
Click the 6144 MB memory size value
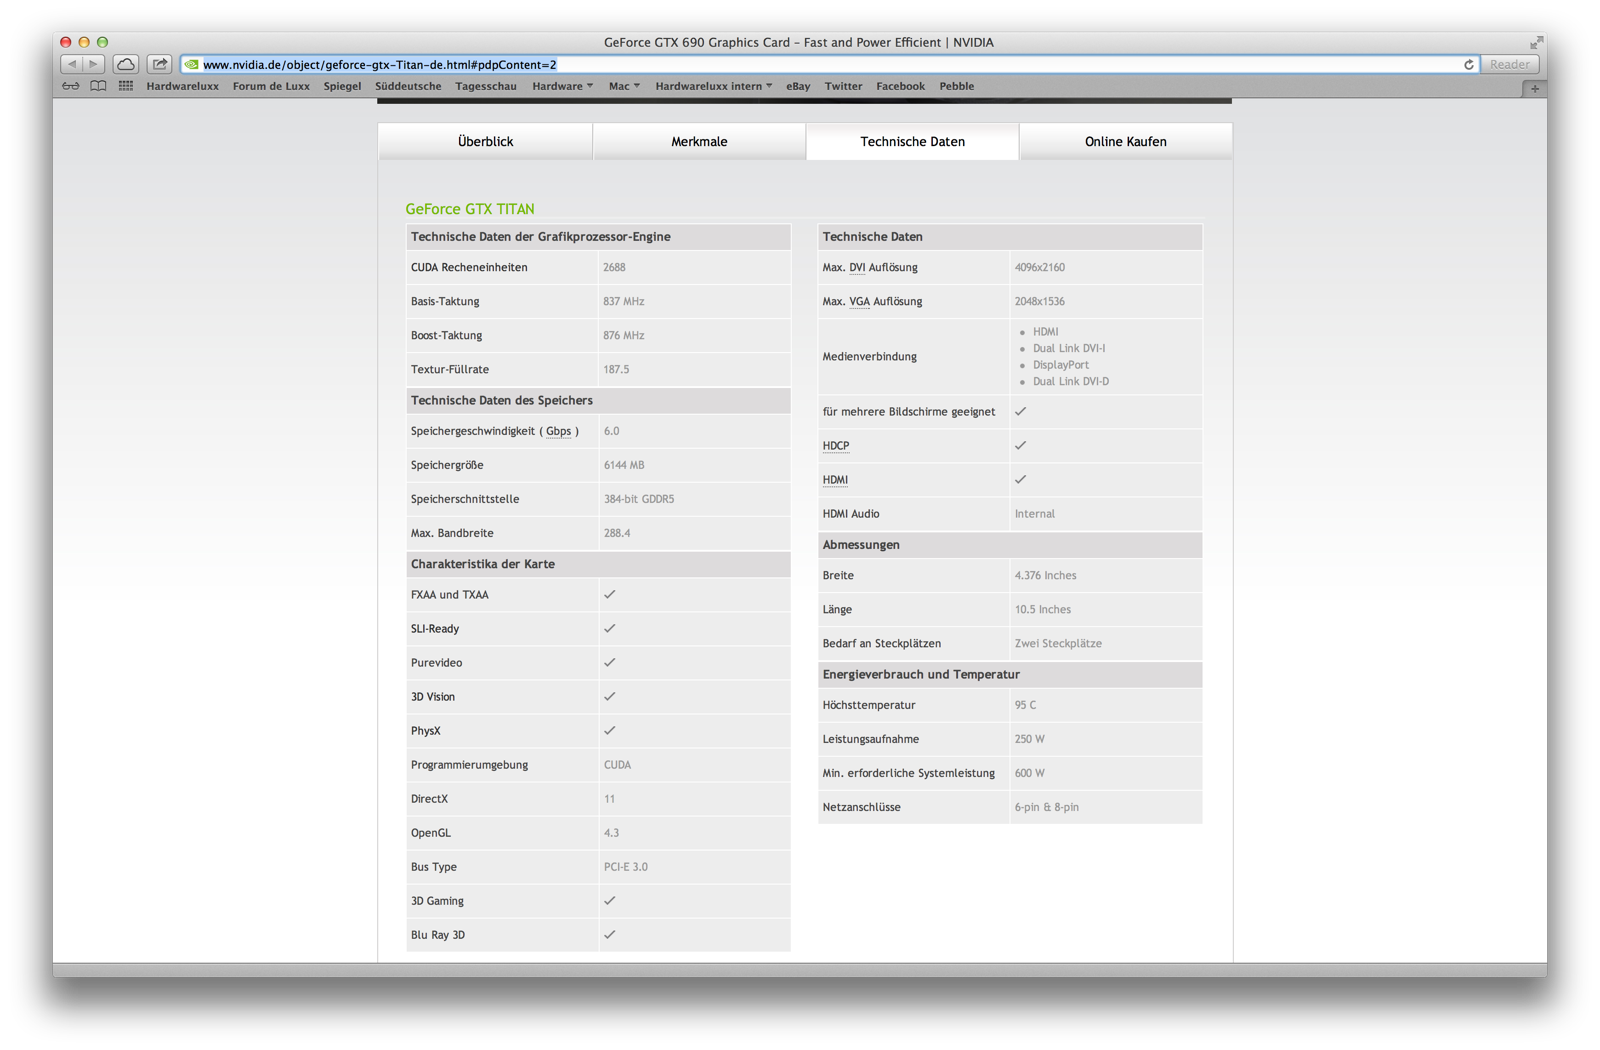pos(624,465)
